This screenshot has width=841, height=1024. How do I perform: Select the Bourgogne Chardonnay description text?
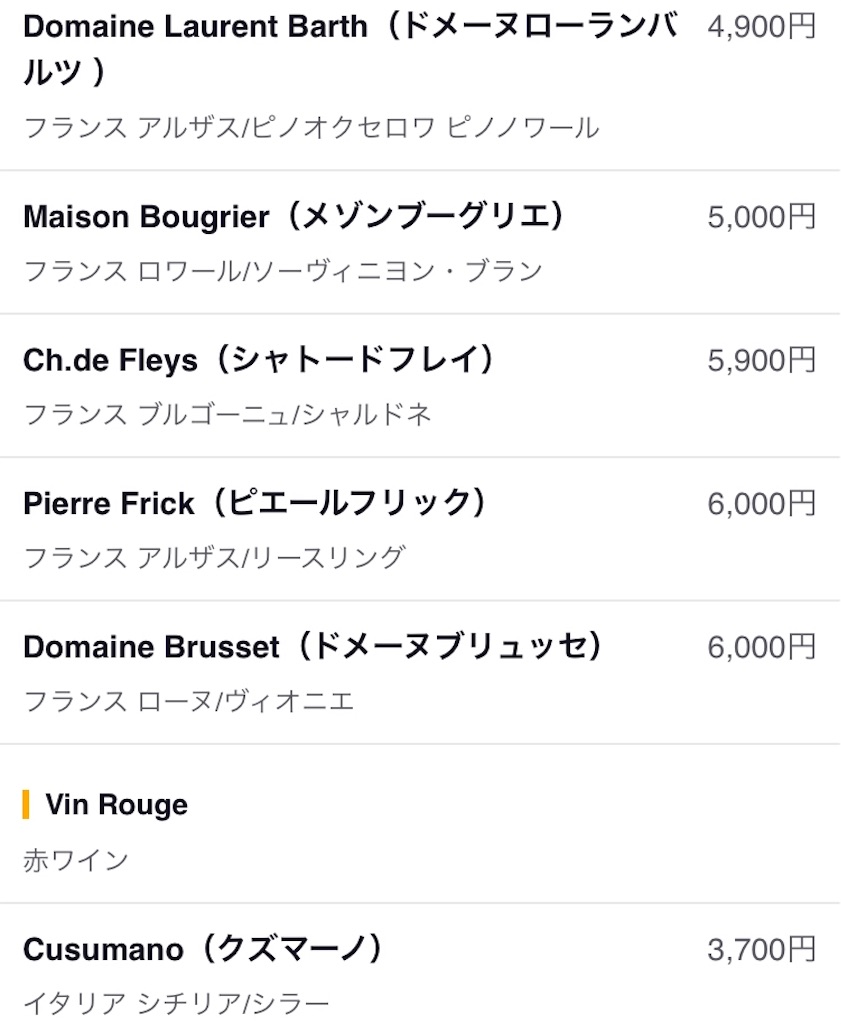[227, 414]
